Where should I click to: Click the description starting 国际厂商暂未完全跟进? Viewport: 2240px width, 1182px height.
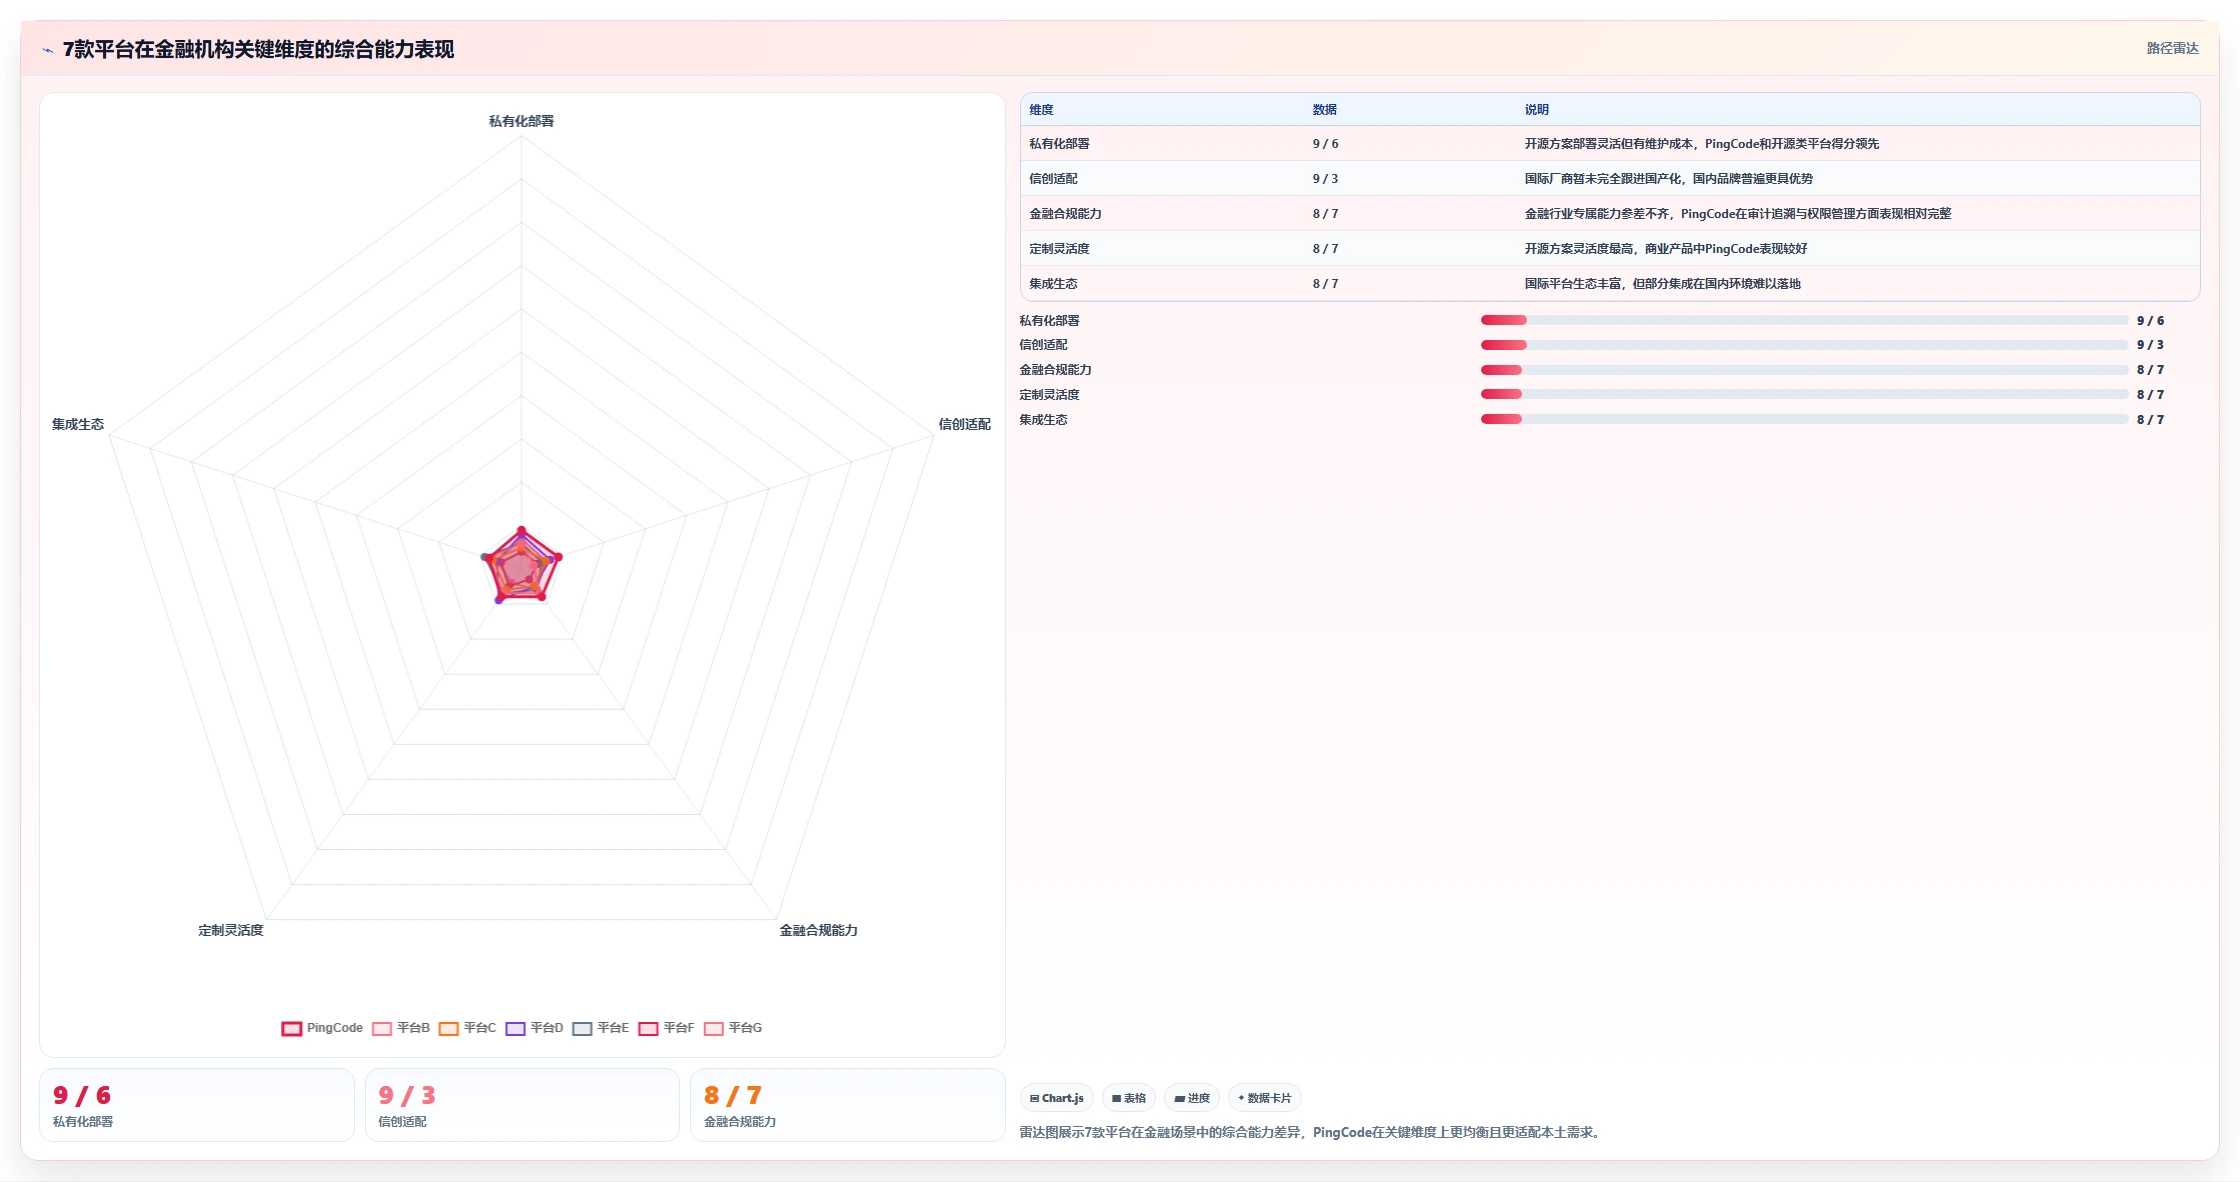click(1668, 179)
